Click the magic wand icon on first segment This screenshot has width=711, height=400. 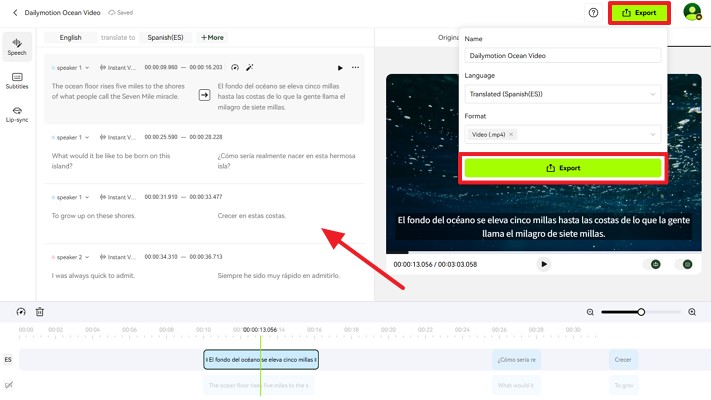click(250, 68)
